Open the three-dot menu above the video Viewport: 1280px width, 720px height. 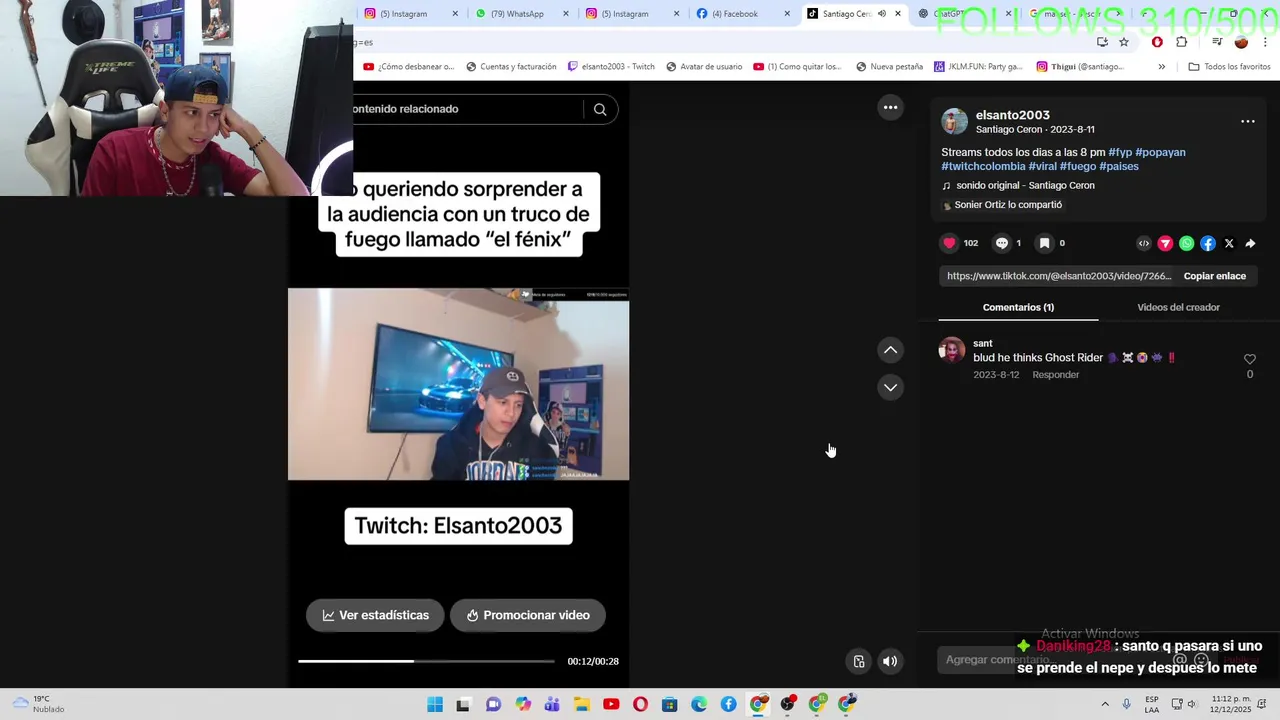890,107
